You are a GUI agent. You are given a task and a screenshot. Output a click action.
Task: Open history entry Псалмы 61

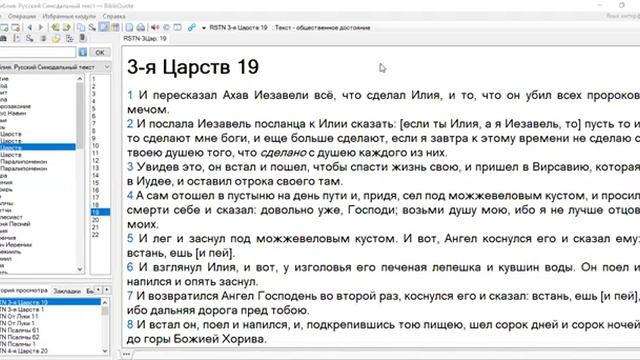click(x=20, y=330)
